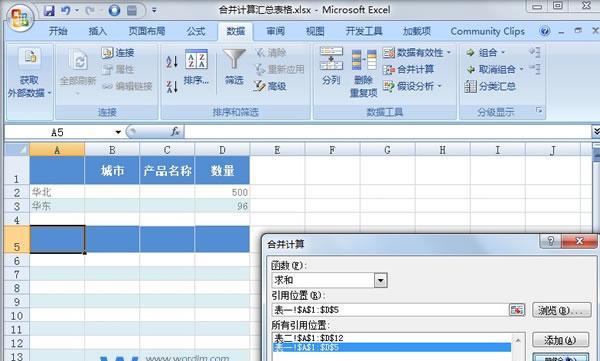
Task: Click the 产品名称 header cell
Action: [x=167, y=170]
